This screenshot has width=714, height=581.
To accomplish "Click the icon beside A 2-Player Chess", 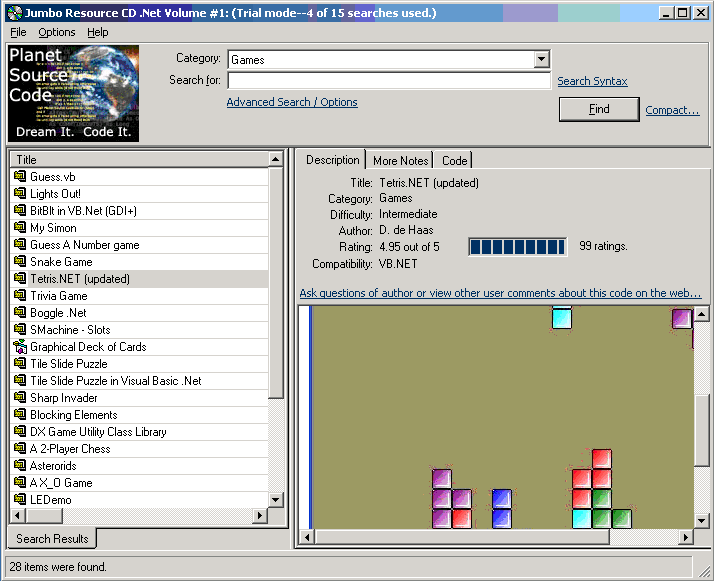I will point(20,448).
